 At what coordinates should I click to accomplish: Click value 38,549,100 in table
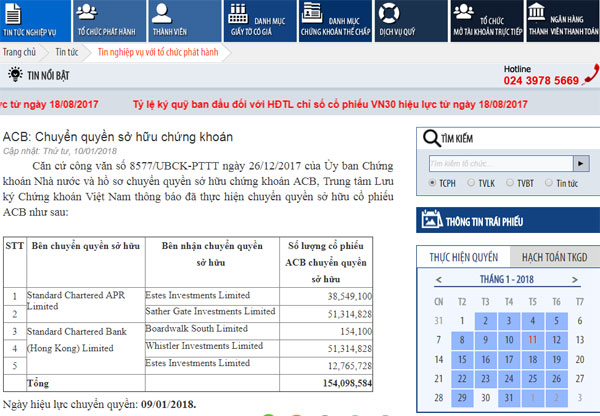(350, 296)
